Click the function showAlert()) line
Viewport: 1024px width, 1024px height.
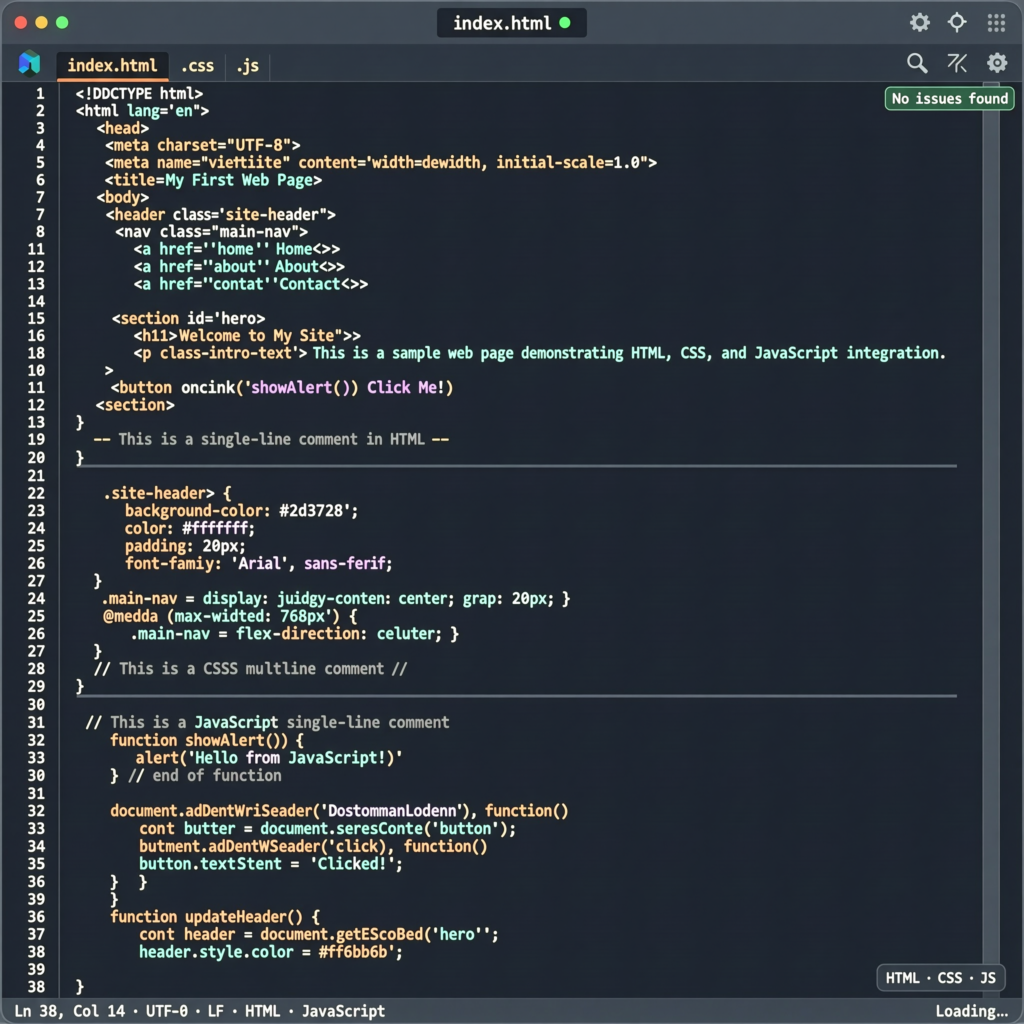(206, 740)
